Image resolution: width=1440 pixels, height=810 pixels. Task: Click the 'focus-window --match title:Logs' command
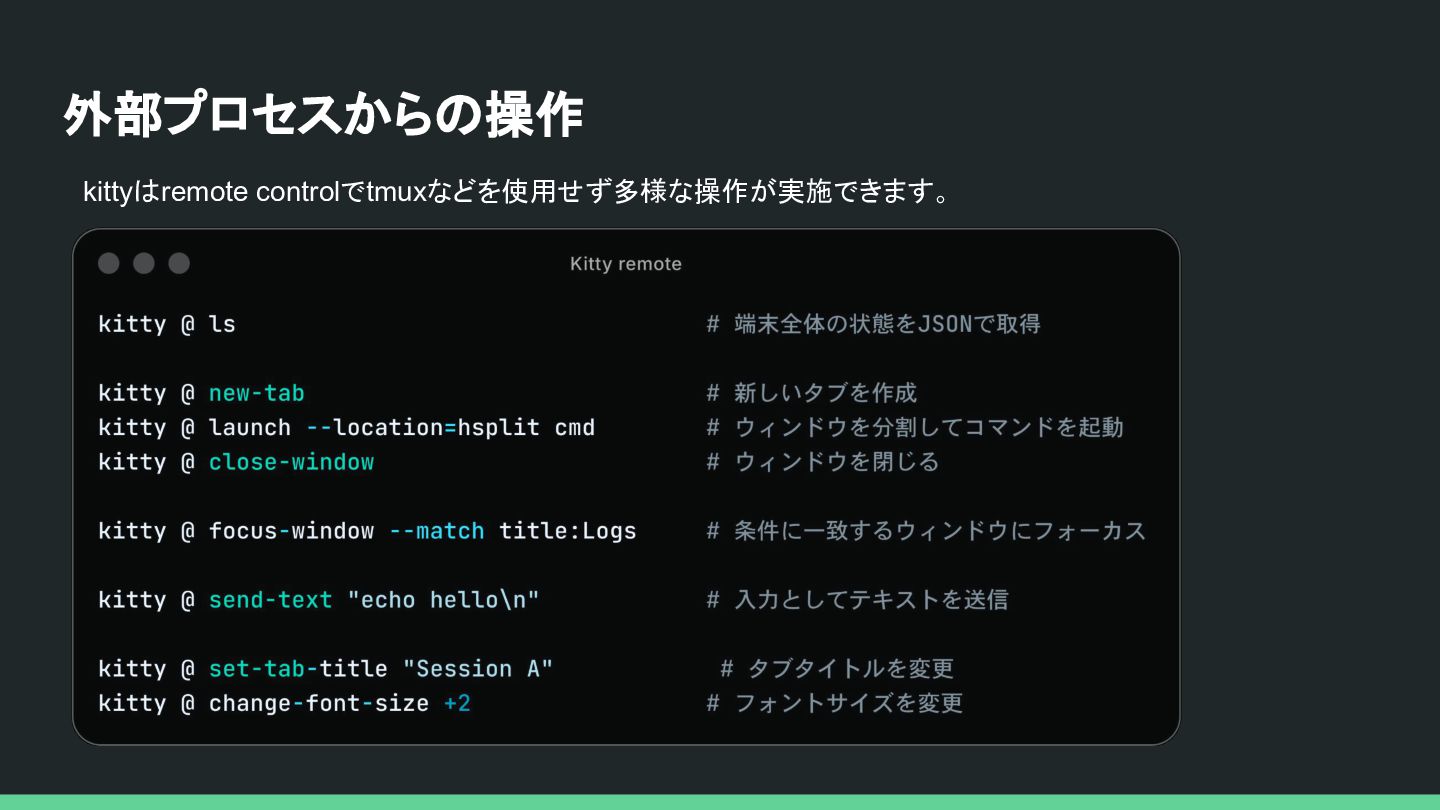pyautogui.click(x=423, y=531)
